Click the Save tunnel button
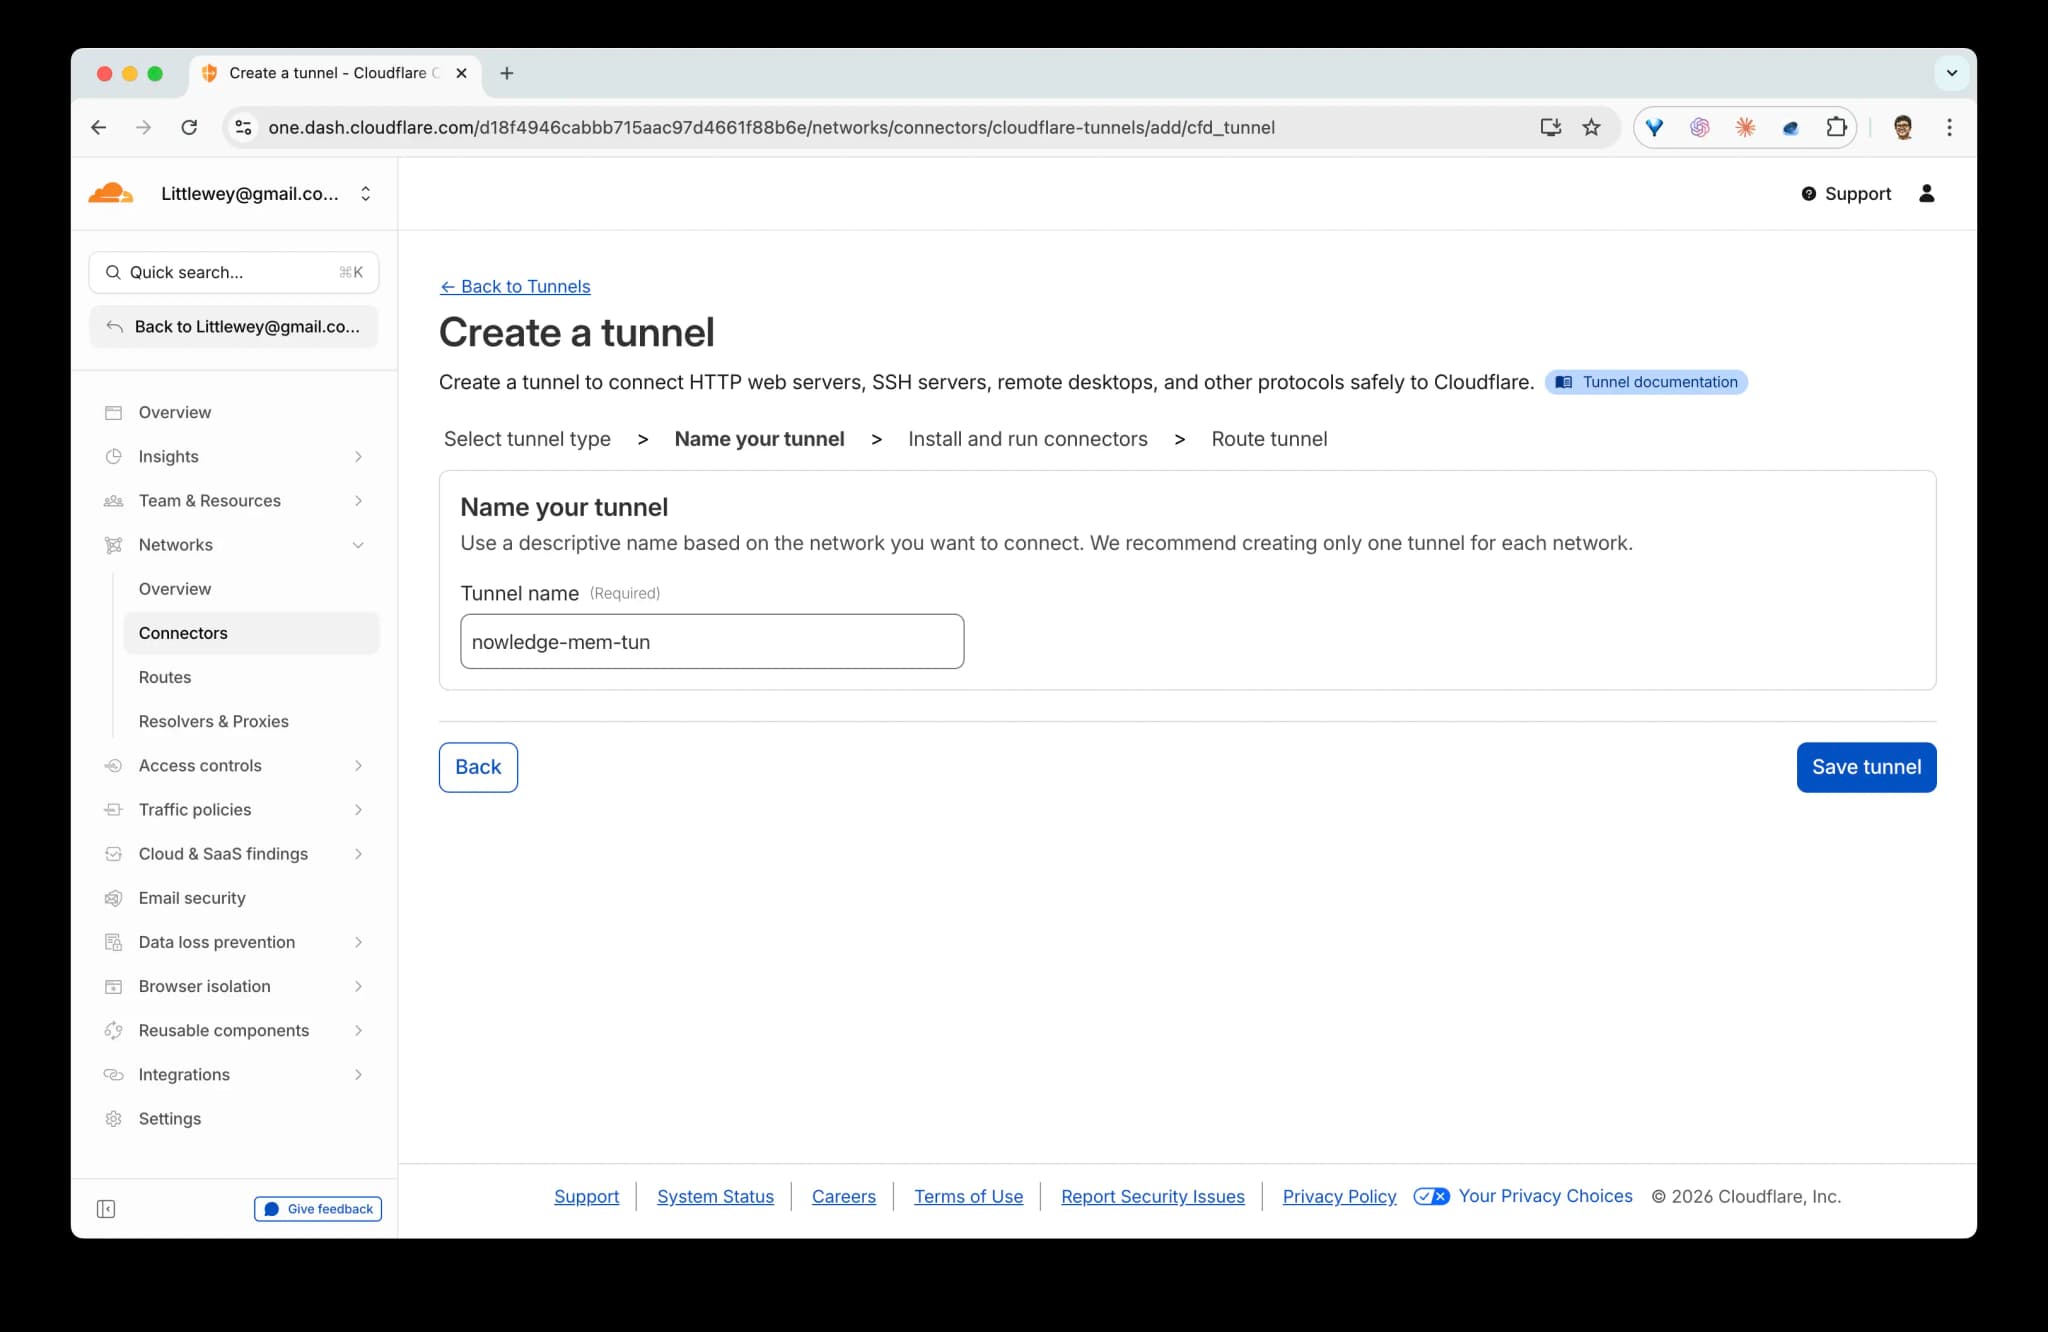Image resolution: width=2048 pixels, height=1332 pixels. click(1865, 767)
